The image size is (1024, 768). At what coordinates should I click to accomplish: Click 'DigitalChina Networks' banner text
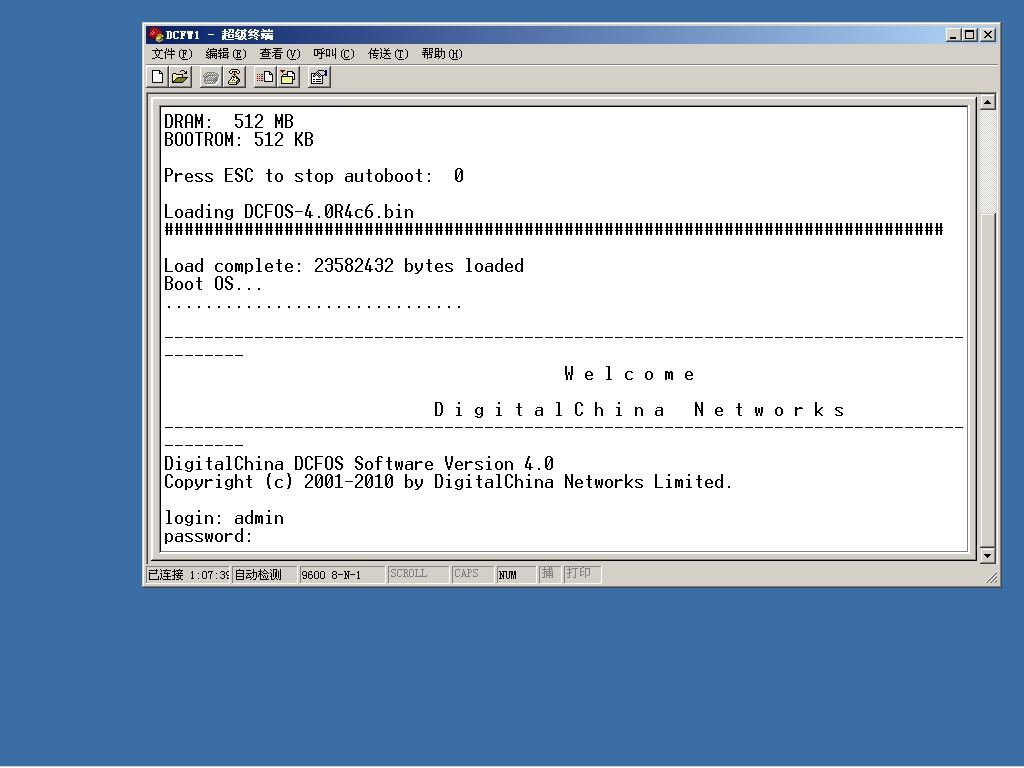(x=639, y=410)
